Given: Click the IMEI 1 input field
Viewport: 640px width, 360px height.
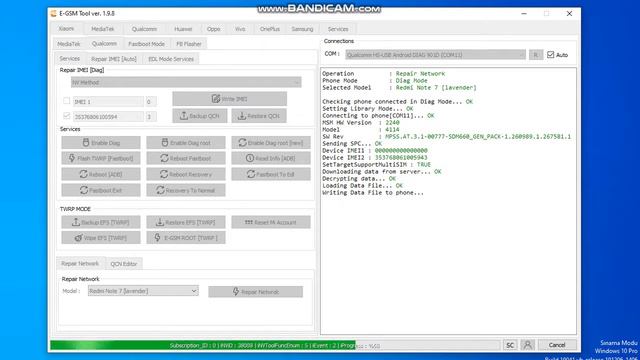Looking at the screenshot, I should pos(108,101).
